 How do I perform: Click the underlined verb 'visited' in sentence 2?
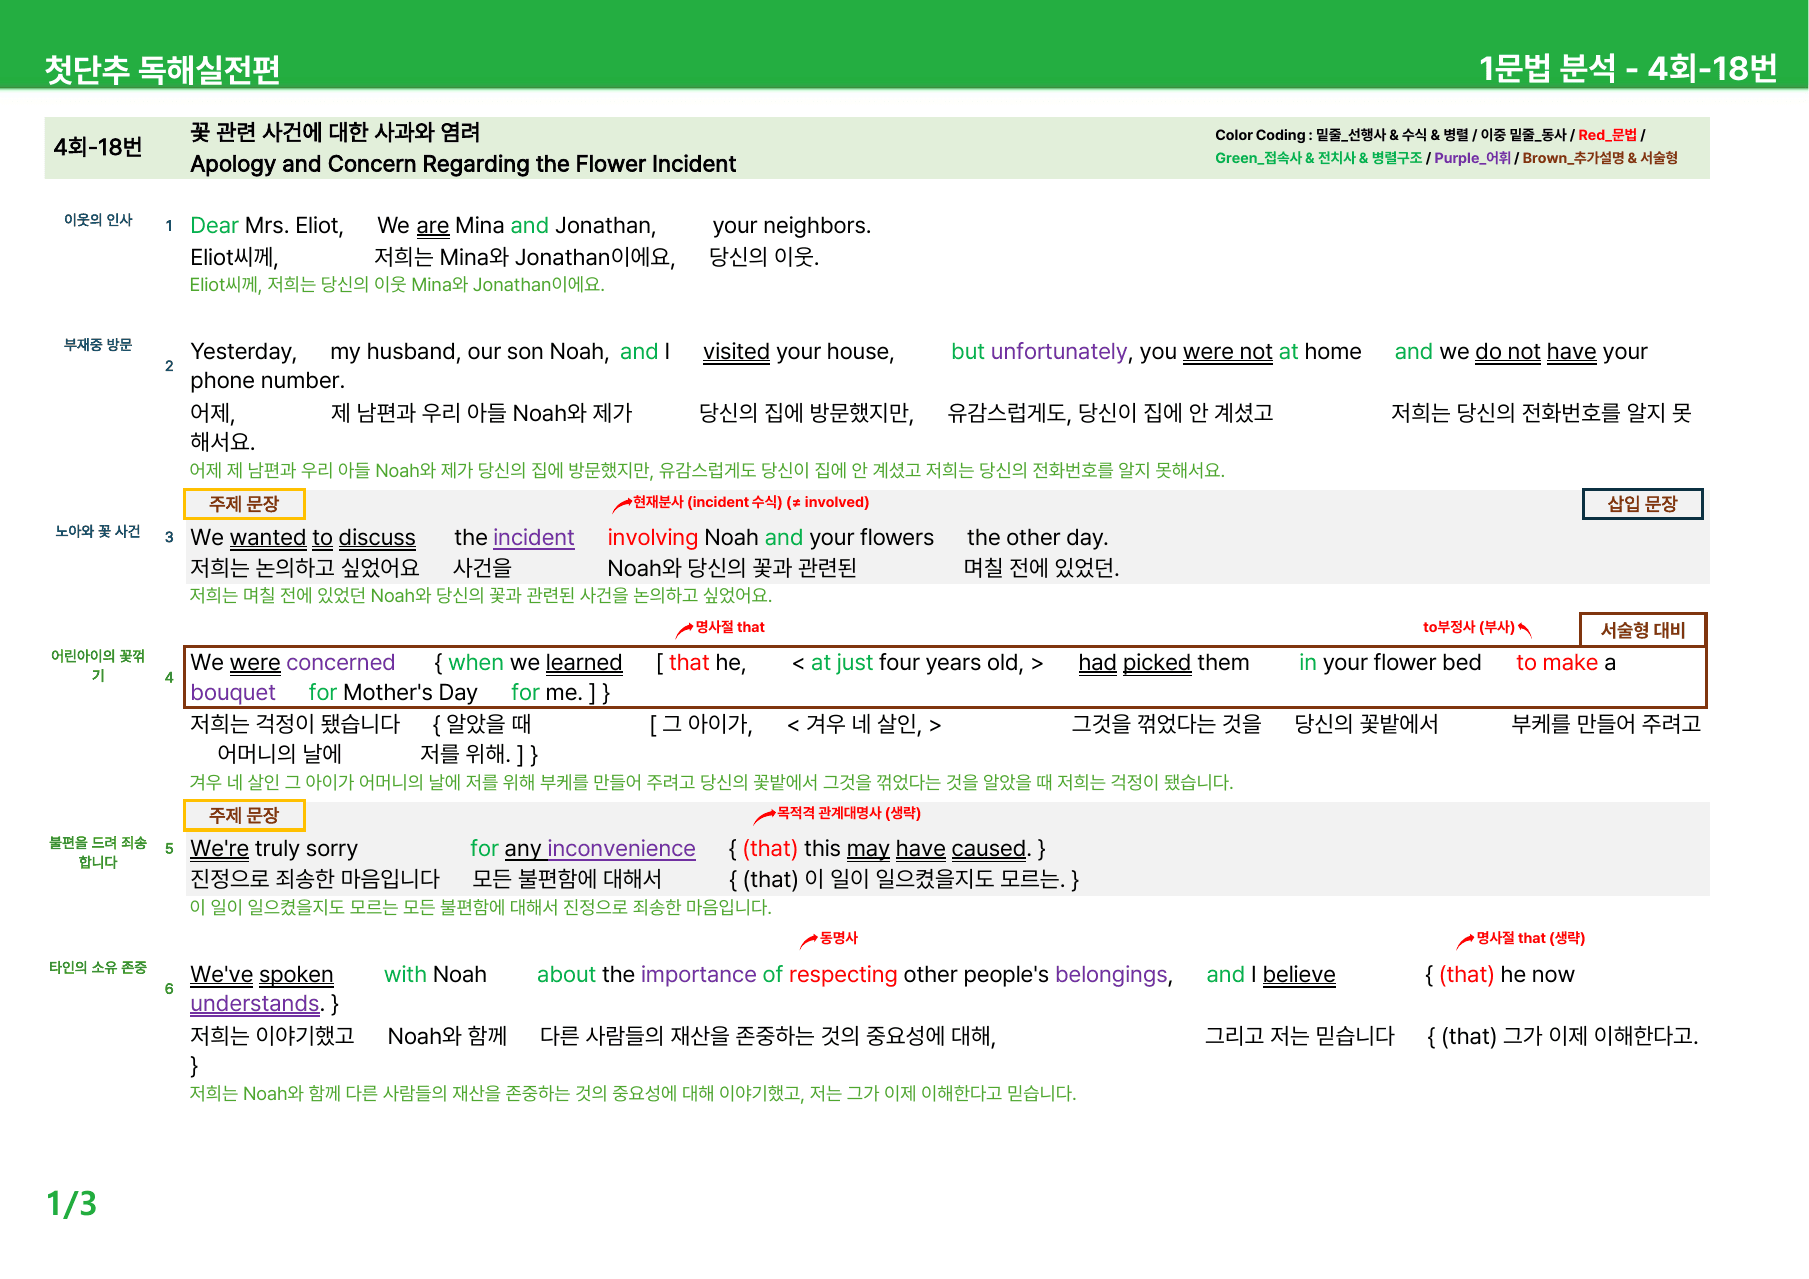click(x=736, y=352)
